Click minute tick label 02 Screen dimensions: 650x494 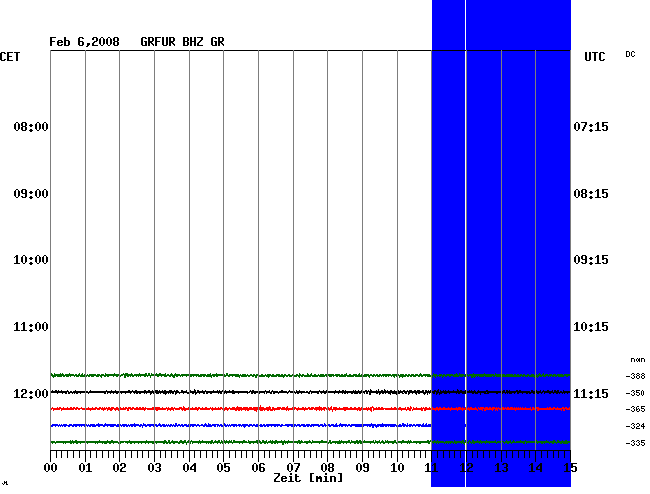[x=119, y=468]
